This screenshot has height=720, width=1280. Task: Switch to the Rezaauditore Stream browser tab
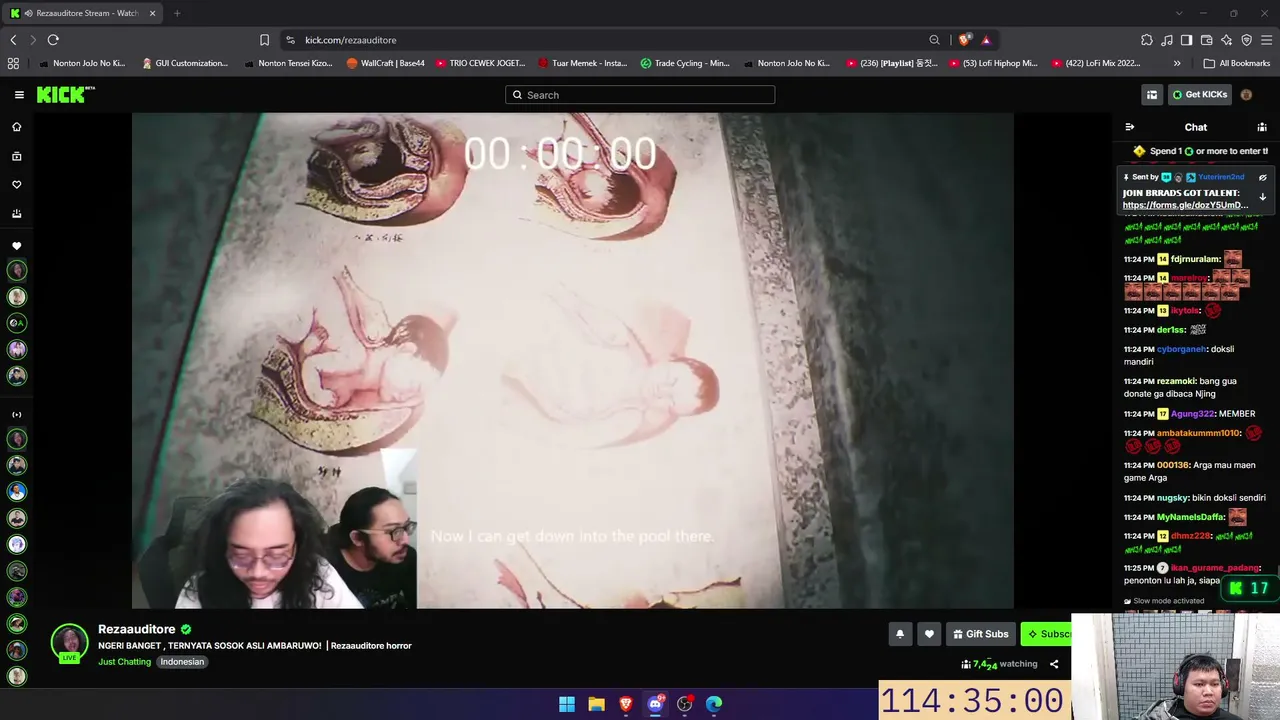[x=84, y=13]
